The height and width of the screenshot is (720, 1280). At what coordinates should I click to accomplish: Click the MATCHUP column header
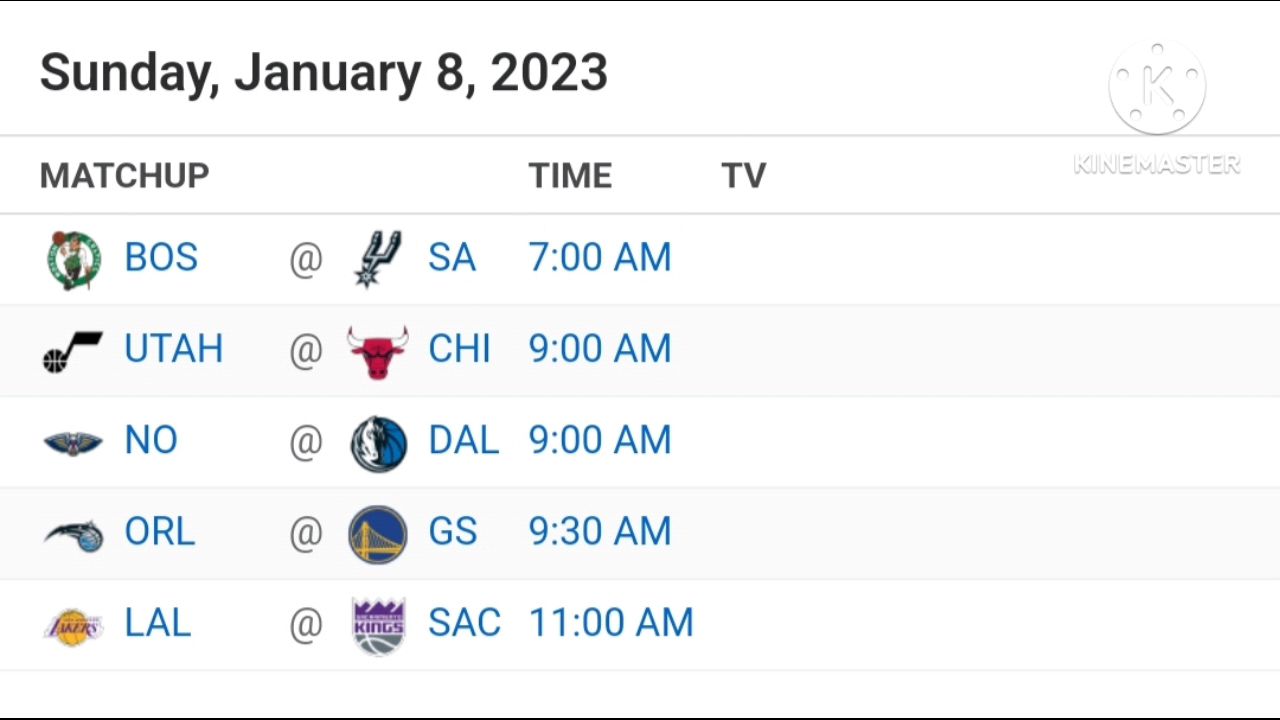point(125,176)
